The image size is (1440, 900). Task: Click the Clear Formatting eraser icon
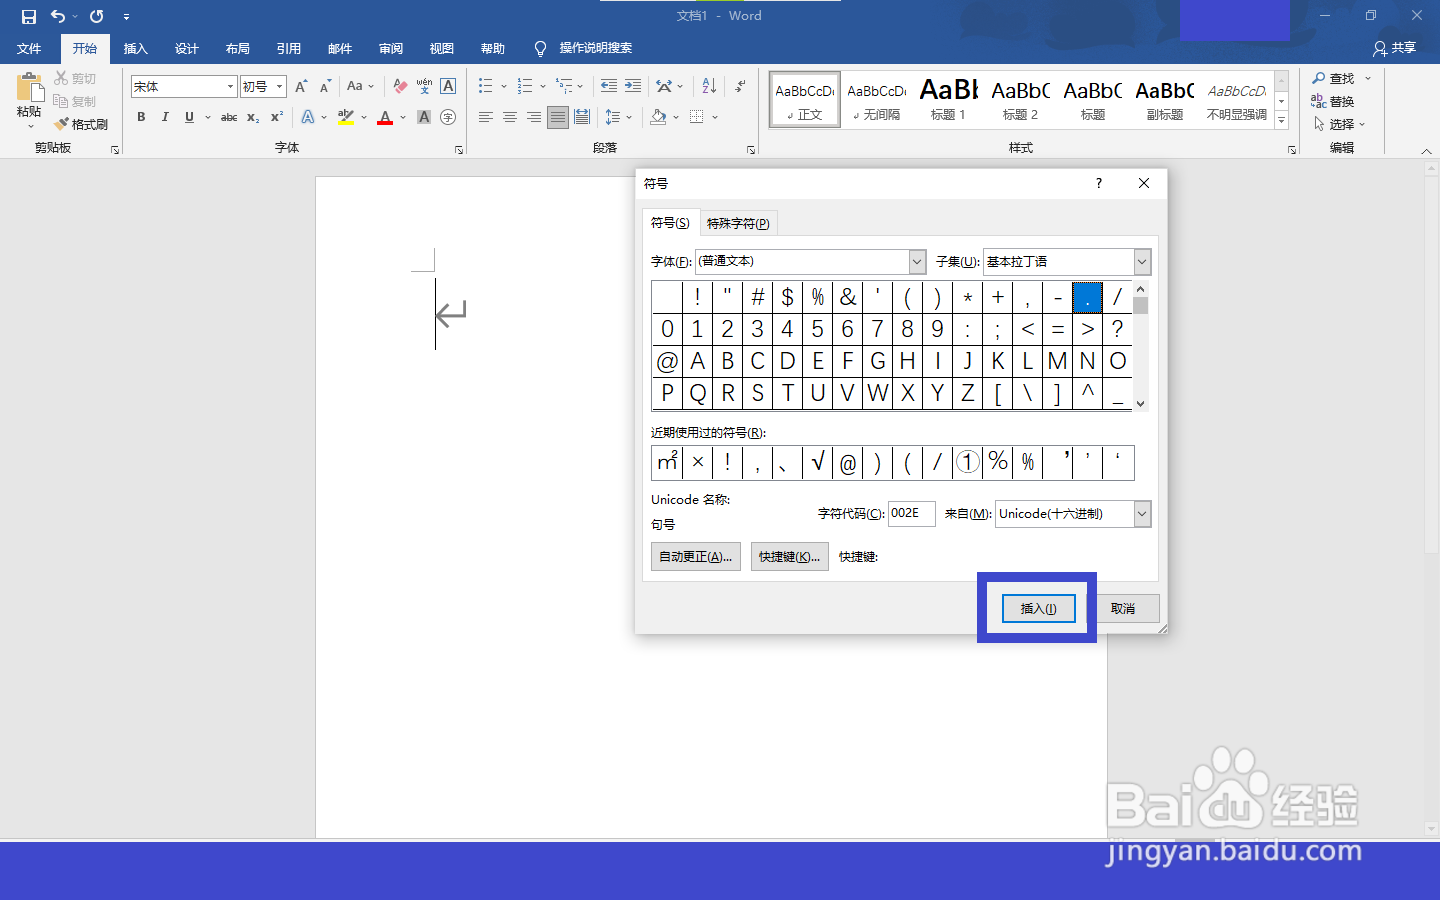(x=400, y=87)
